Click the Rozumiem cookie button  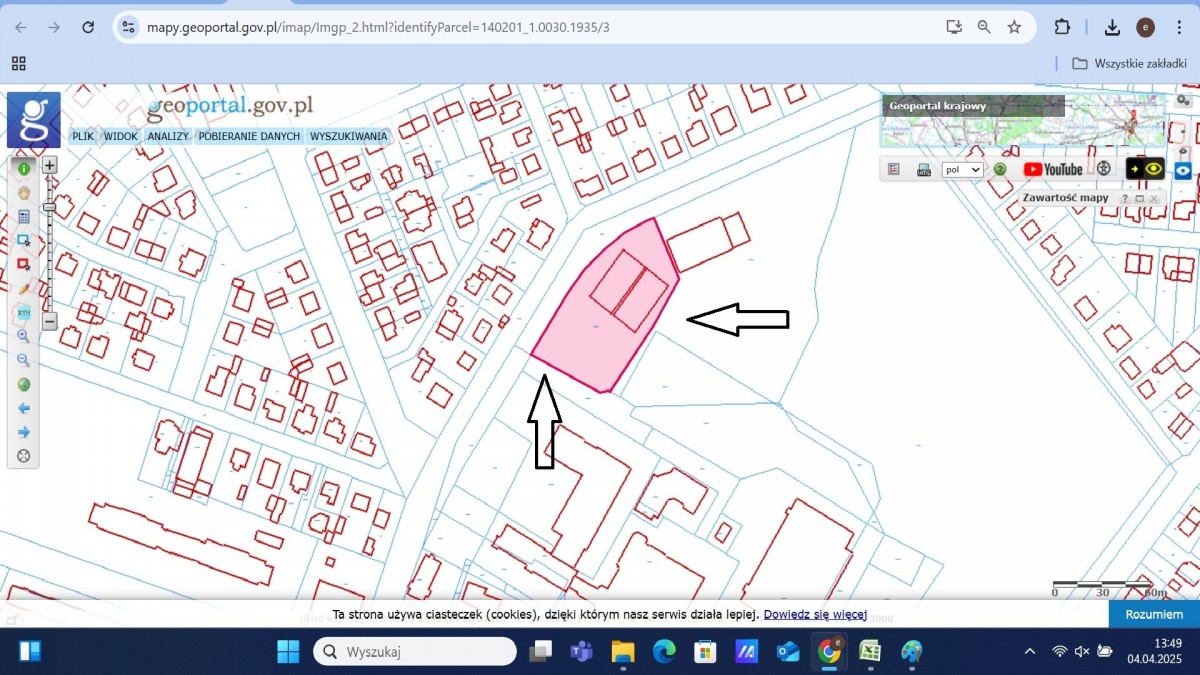click(1154, 615)
